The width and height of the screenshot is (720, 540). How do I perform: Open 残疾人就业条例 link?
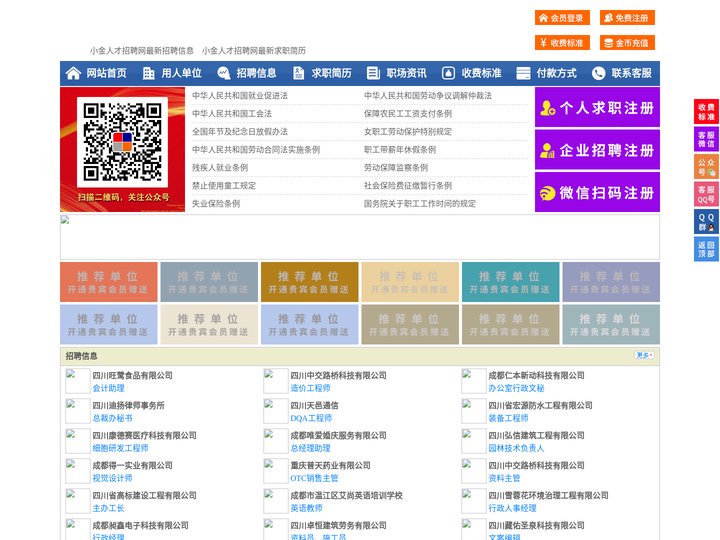[x=220, y=168]
